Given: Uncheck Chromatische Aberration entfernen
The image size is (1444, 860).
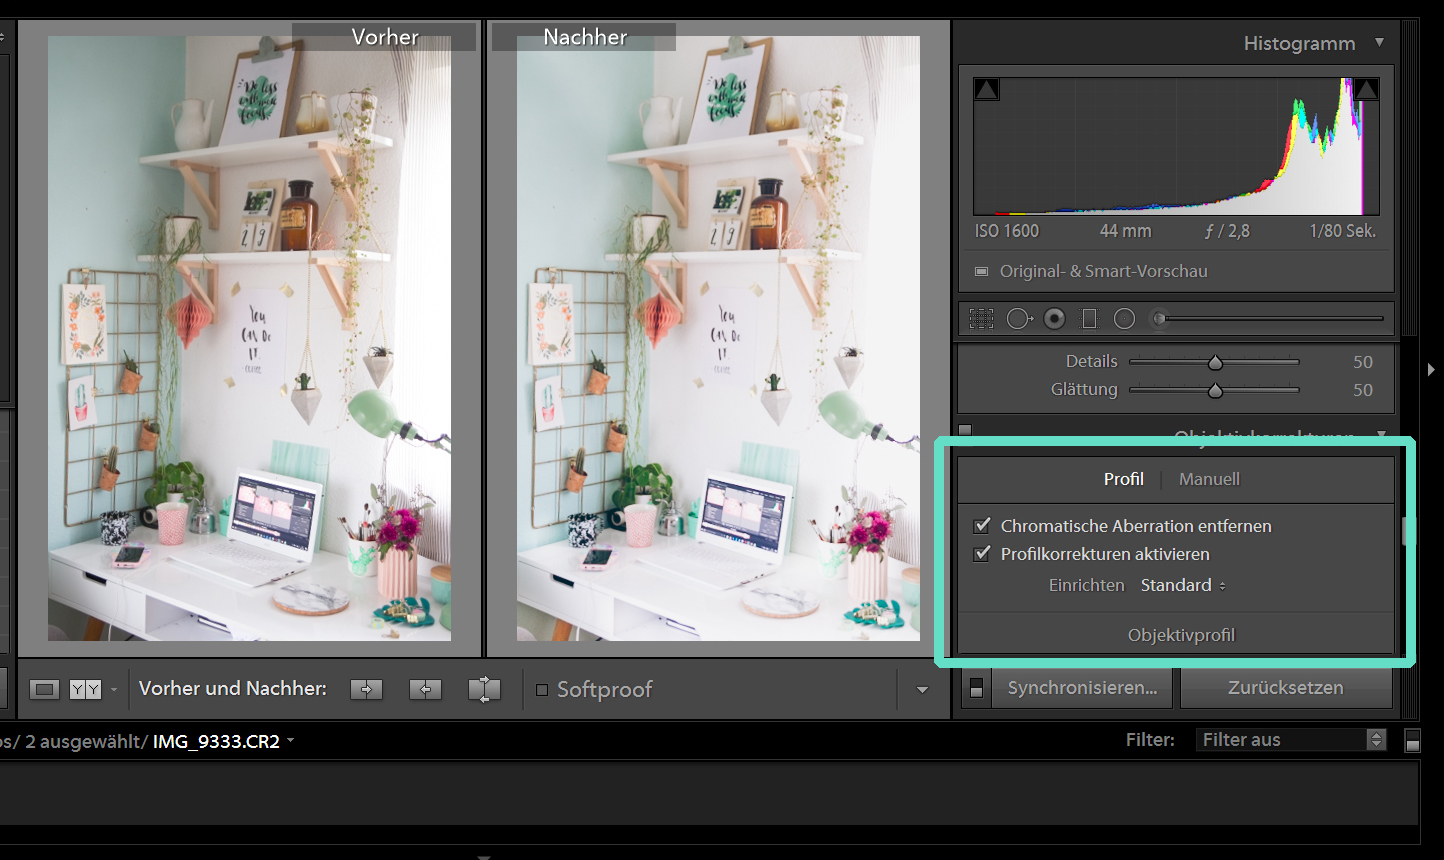Looking at the screenshot, I should (982, 526).
